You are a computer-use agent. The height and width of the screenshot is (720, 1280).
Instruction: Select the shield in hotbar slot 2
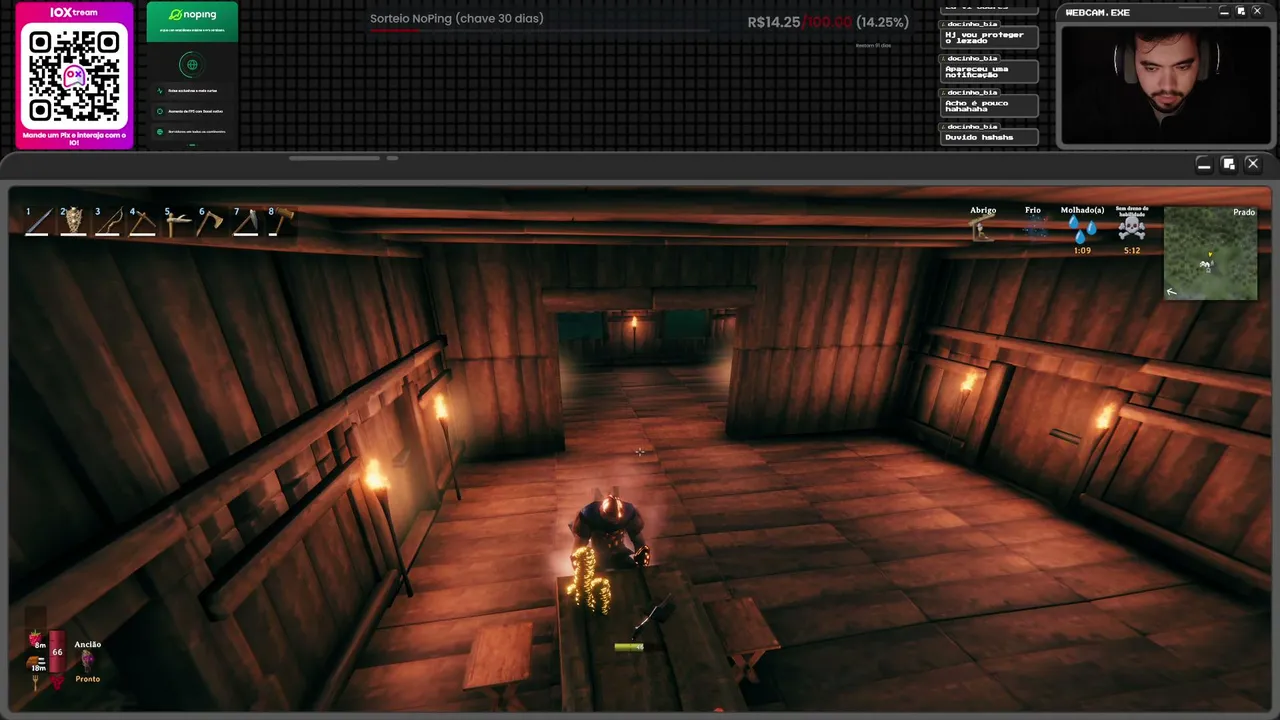point(72,222)
